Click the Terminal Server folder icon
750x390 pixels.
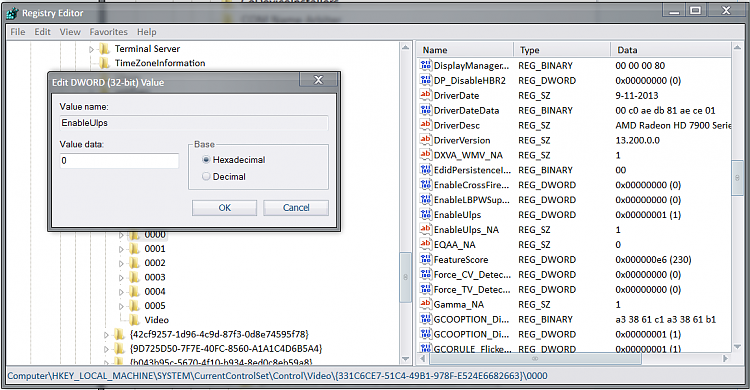(x=104, y=48)
